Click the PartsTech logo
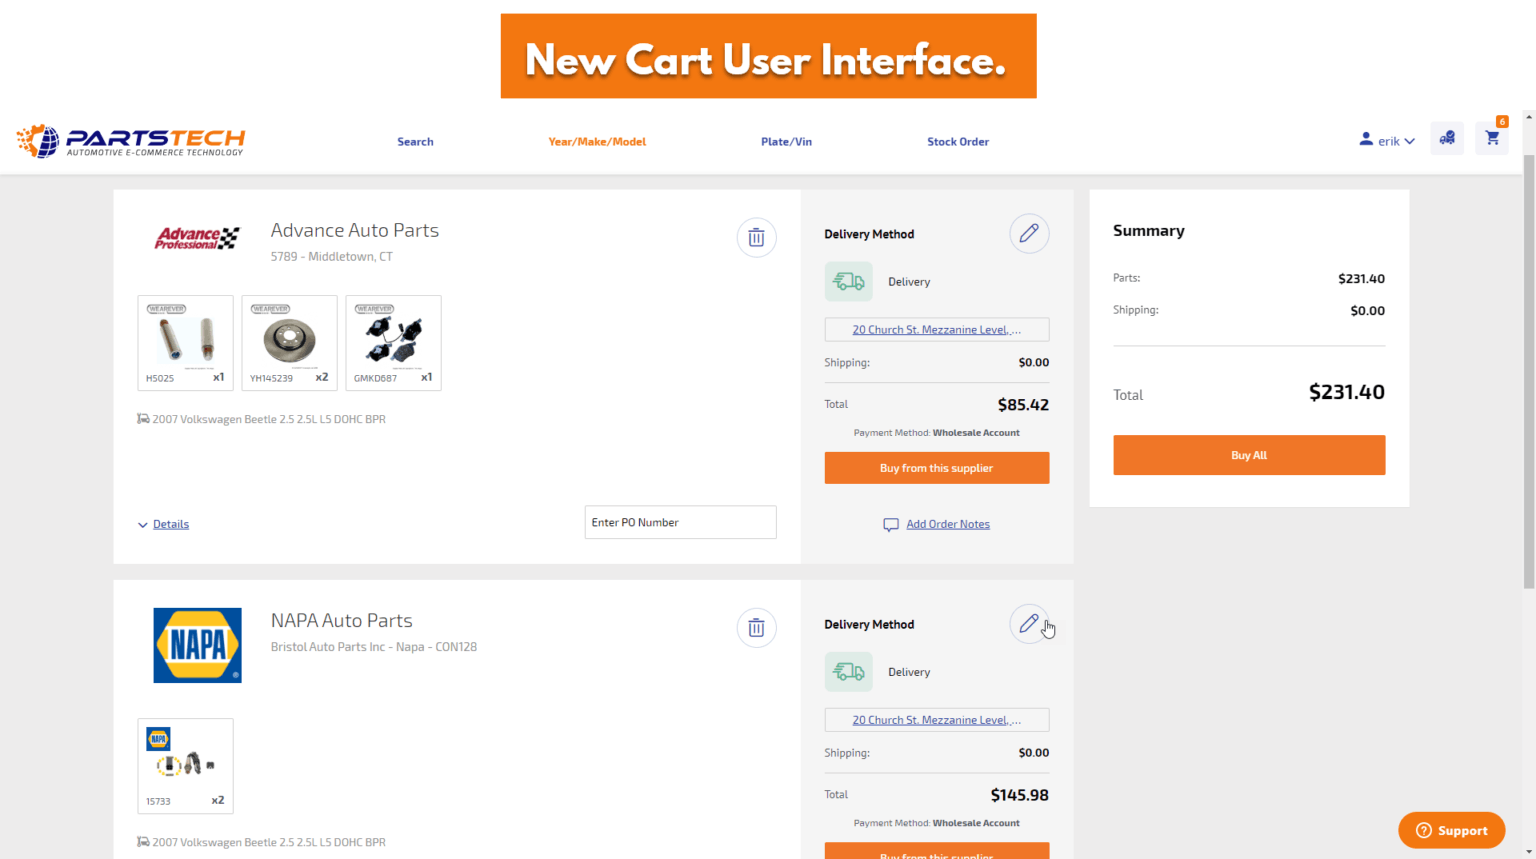 click(131, 141)
